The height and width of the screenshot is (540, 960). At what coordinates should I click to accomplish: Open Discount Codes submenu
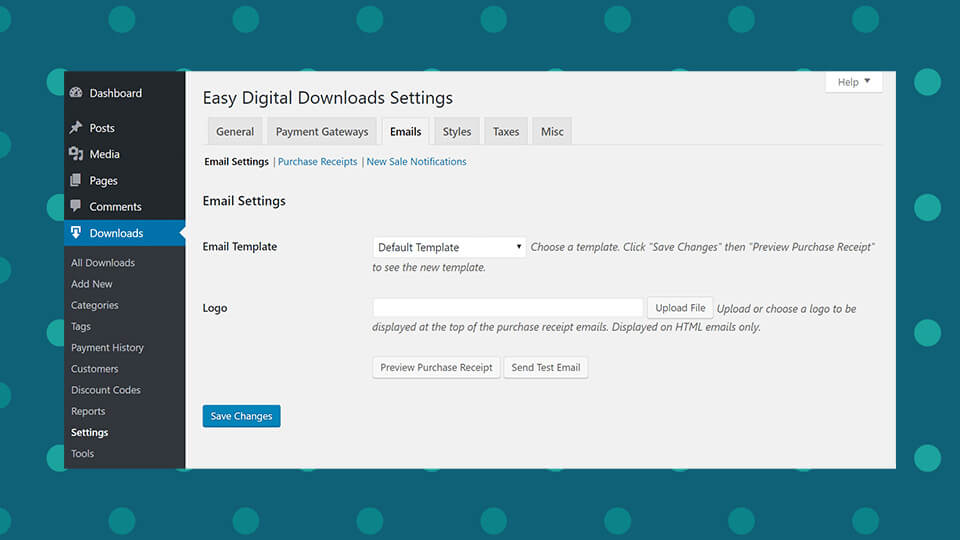coord(106,390)
